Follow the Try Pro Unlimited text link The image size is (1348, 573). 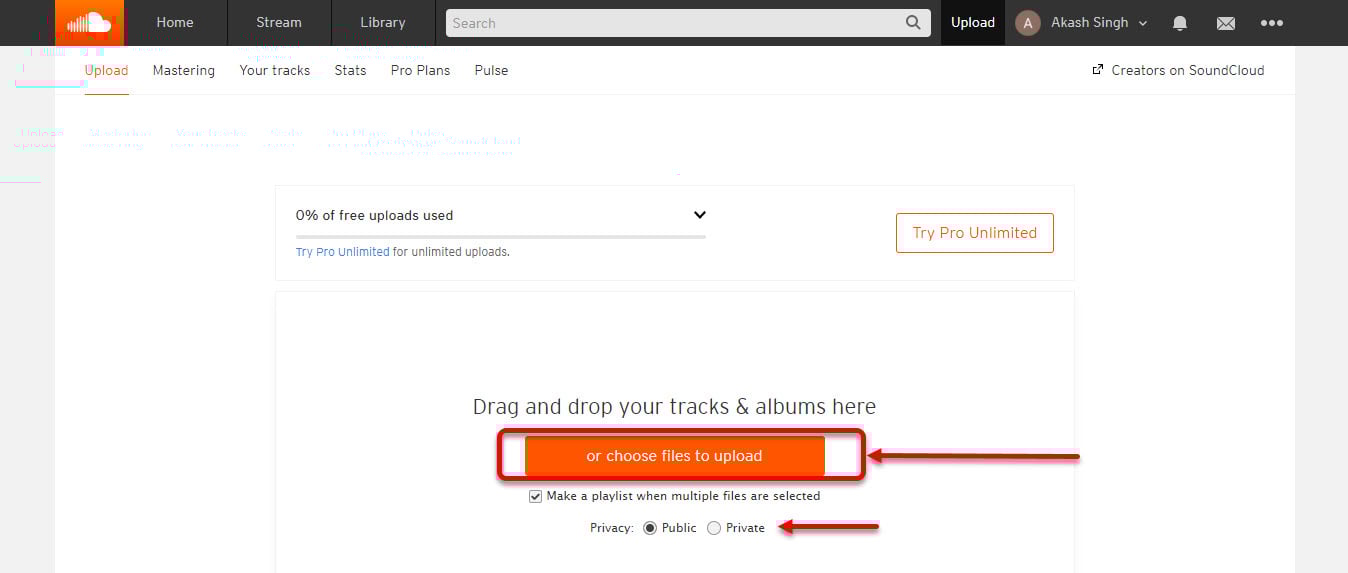coord(342,252)
